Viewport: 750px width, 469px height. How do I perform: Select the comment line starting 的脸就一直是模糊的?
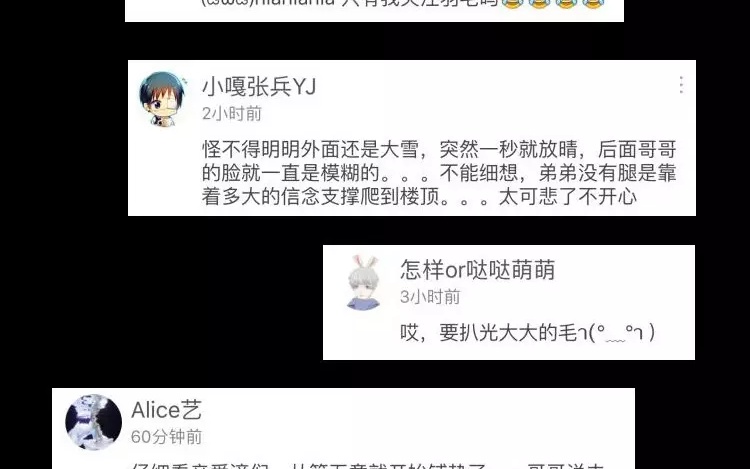(439, 173)
